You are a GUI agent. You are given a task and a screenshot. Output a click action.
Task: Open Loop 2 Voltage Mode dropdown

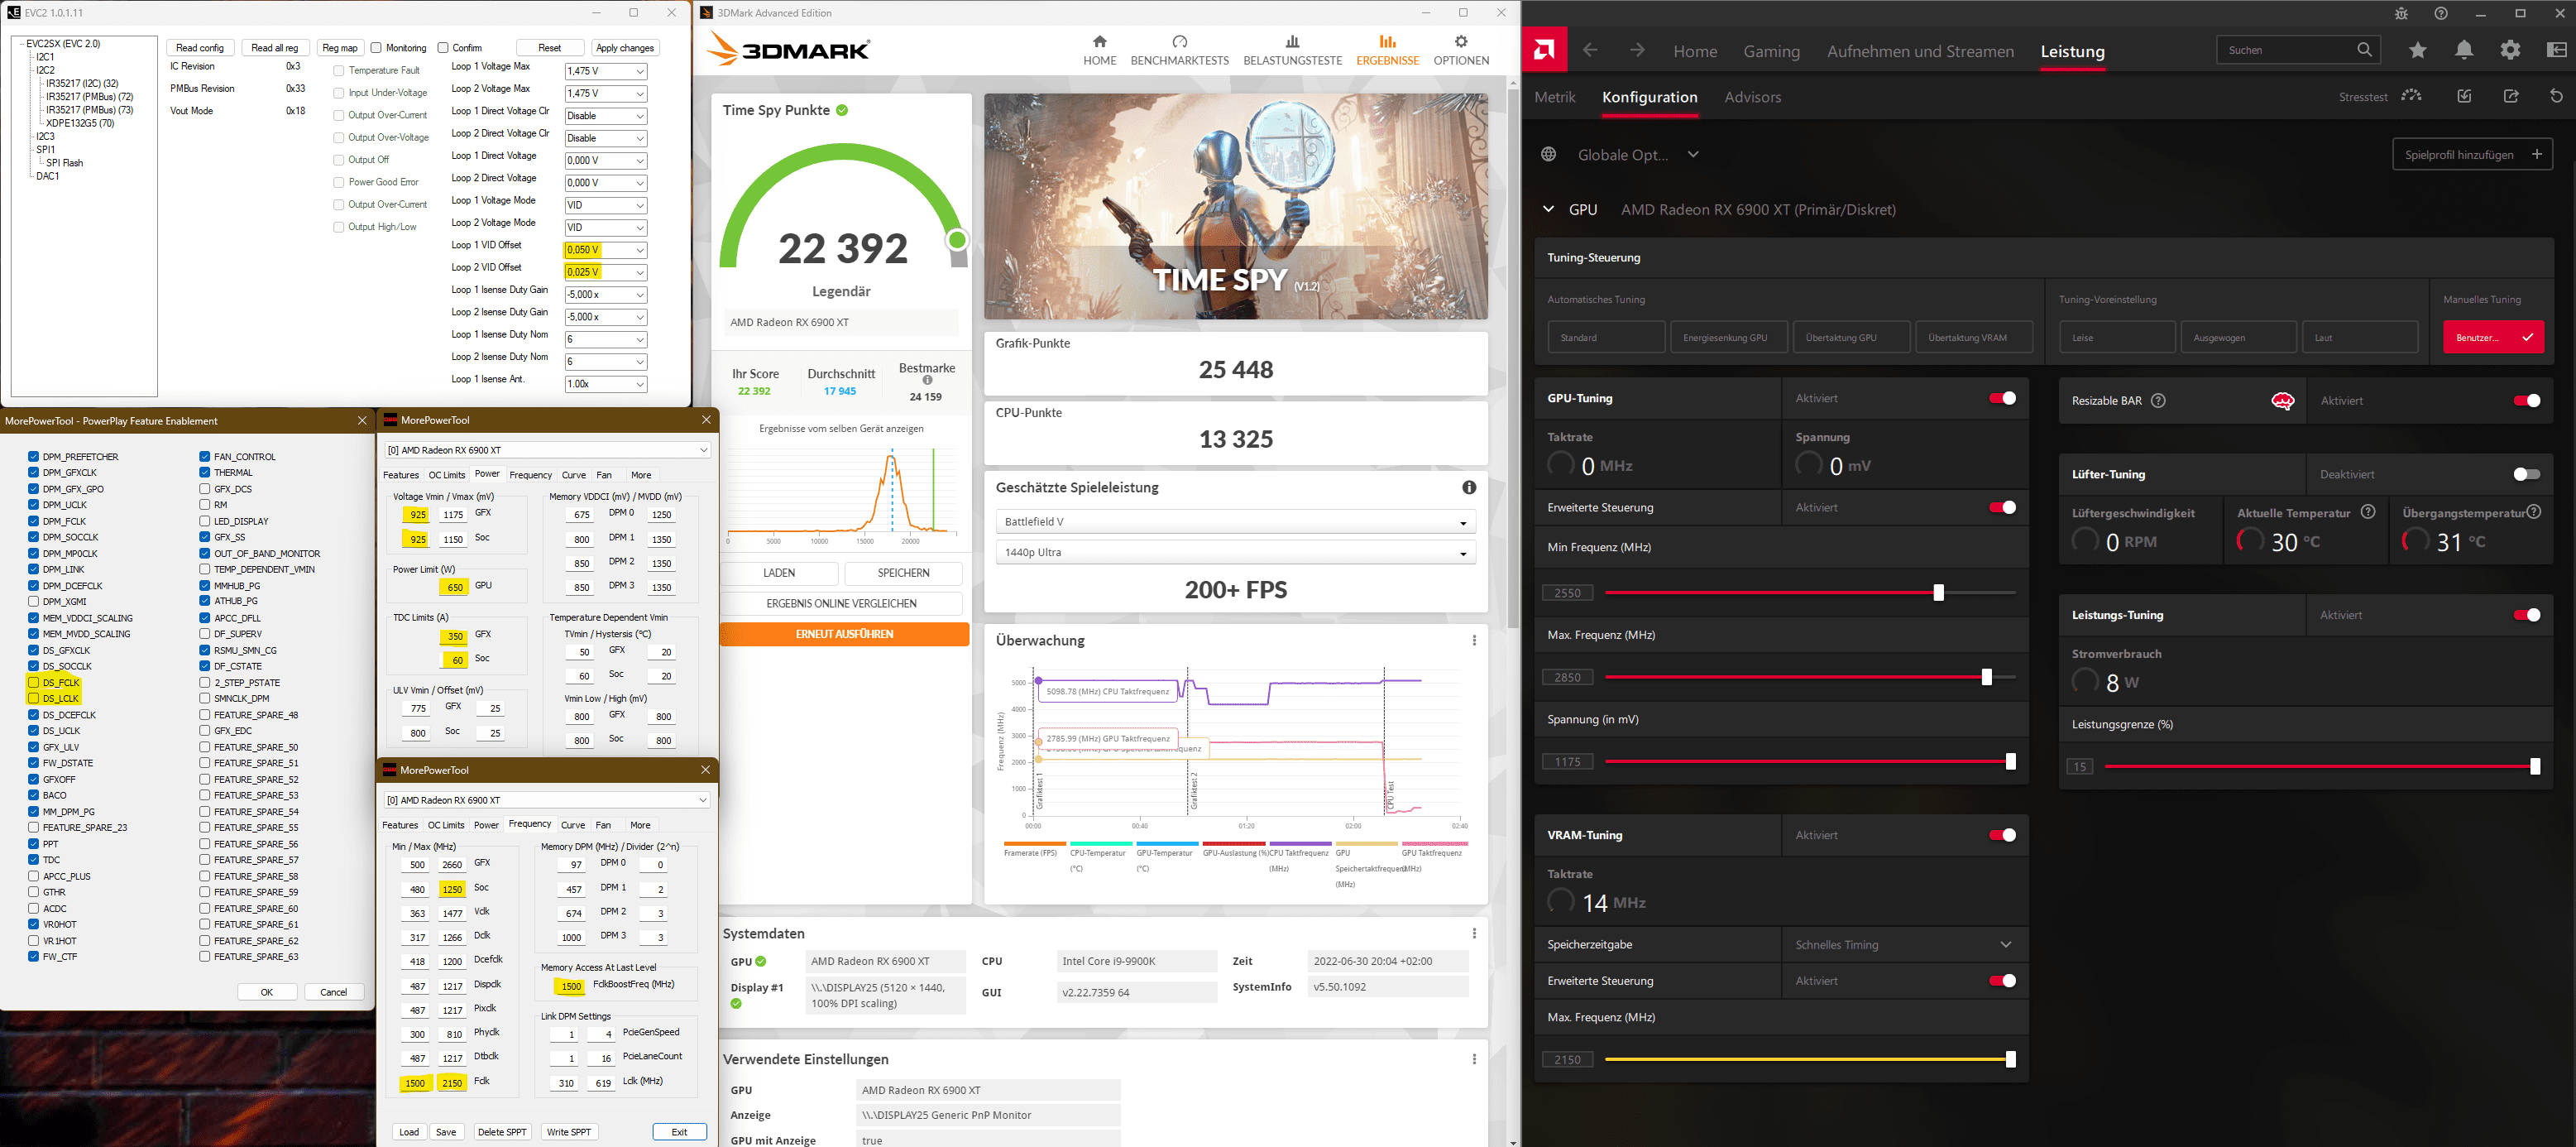tap(606, 227)
